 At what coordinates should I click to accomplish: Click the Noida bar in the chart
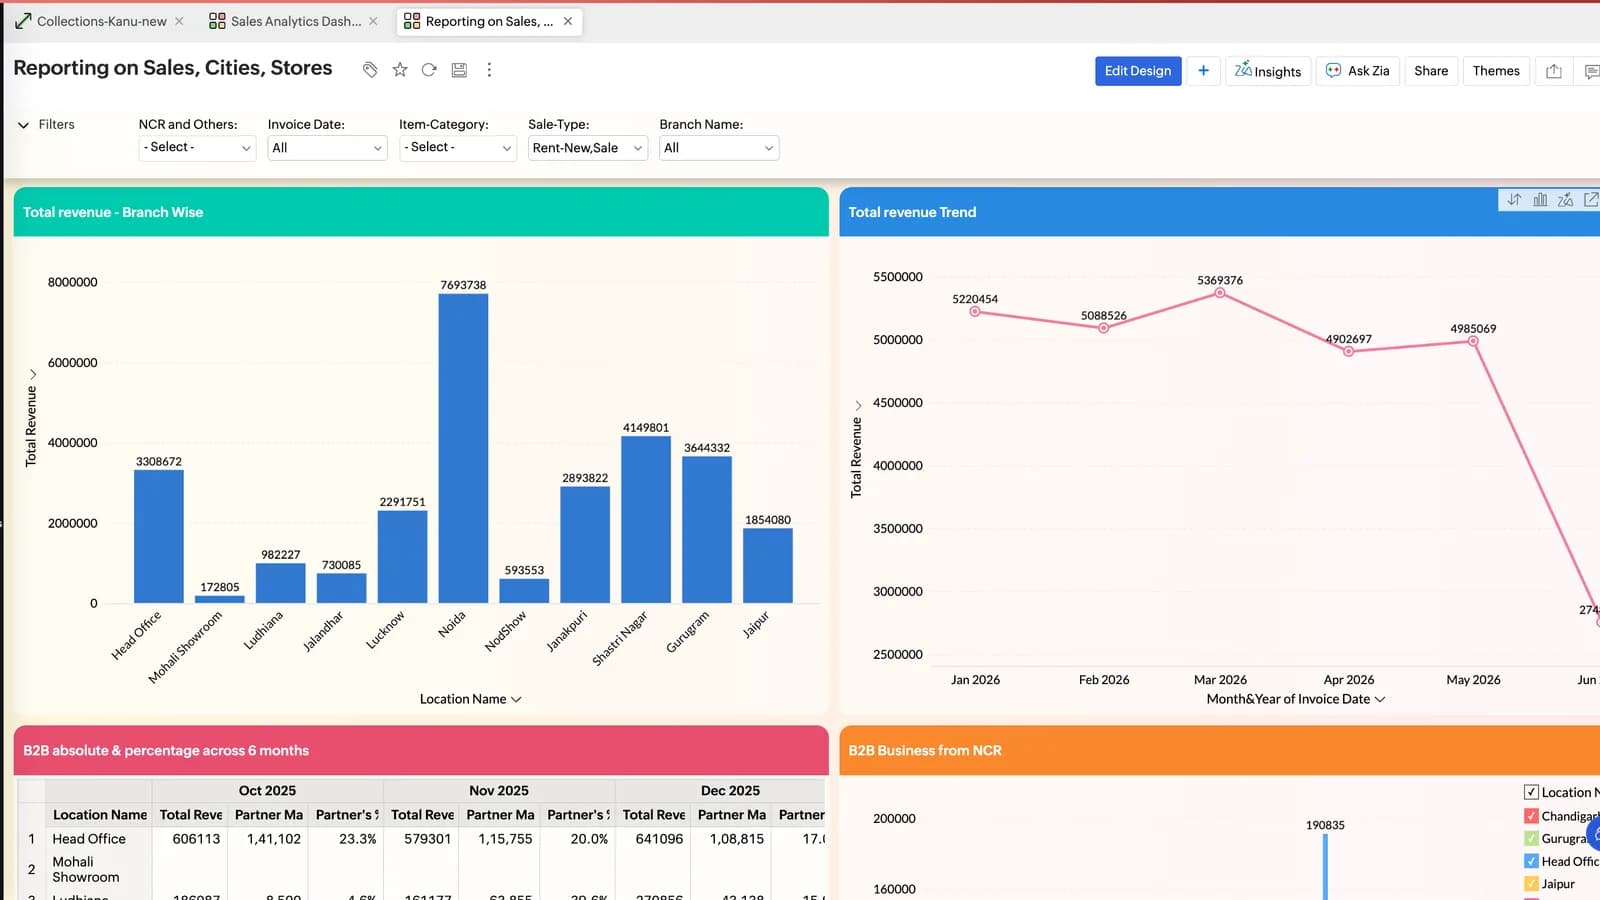click(463, 448)
